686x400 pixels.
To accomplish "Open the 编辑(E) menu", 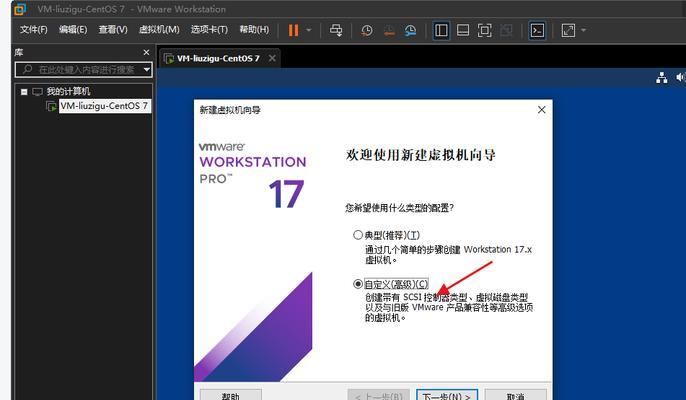I will (73, 30).
